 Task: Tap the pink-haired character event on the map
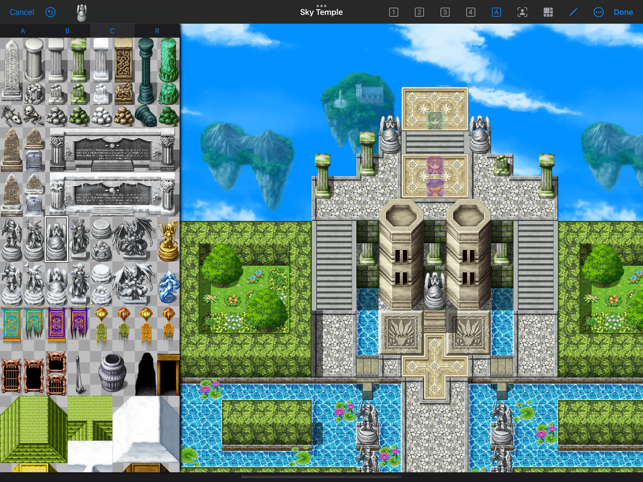pos(435,165)
